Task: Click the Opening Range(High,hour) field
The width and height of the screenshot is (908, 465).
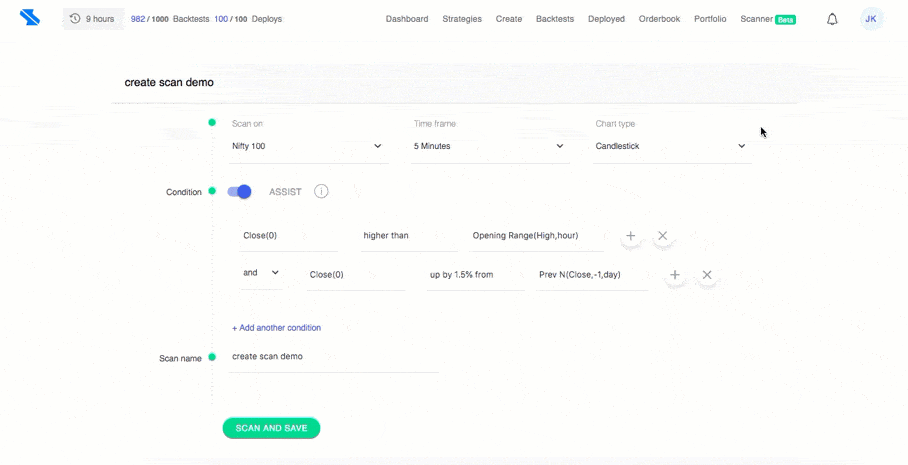Action: [x=536, y=236]
